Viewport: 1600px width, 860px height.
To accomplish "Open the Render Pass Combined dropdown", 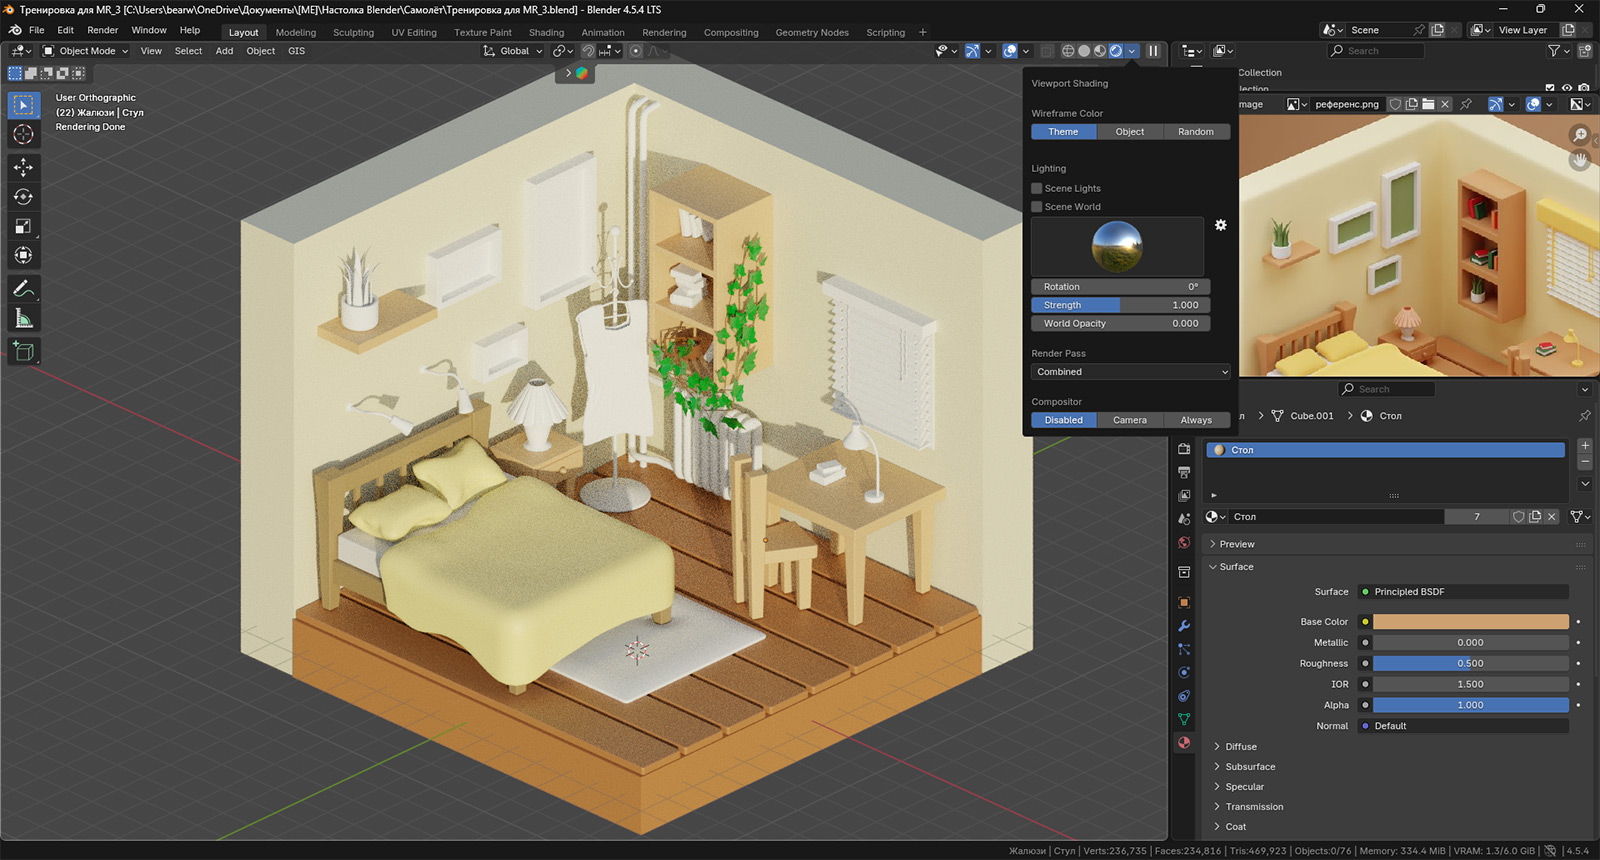I will coord(1130,372).
